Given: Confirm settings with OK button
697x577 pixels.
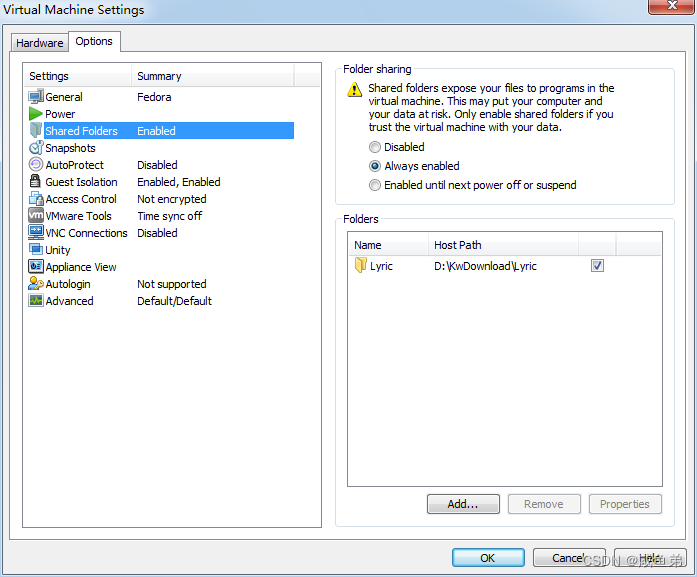Looking at the screenshot, I should pos(488,558).
